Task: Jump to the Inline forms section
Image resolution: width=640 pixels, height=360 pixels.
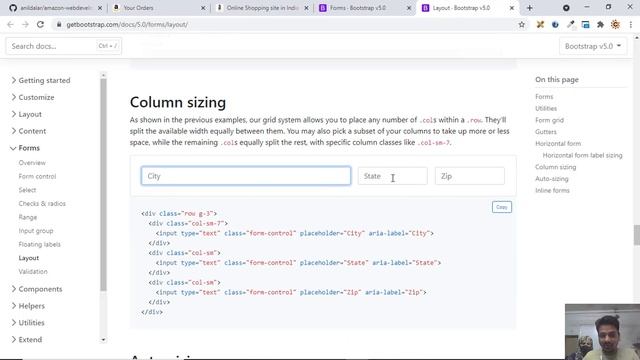Action: [552, 190]
